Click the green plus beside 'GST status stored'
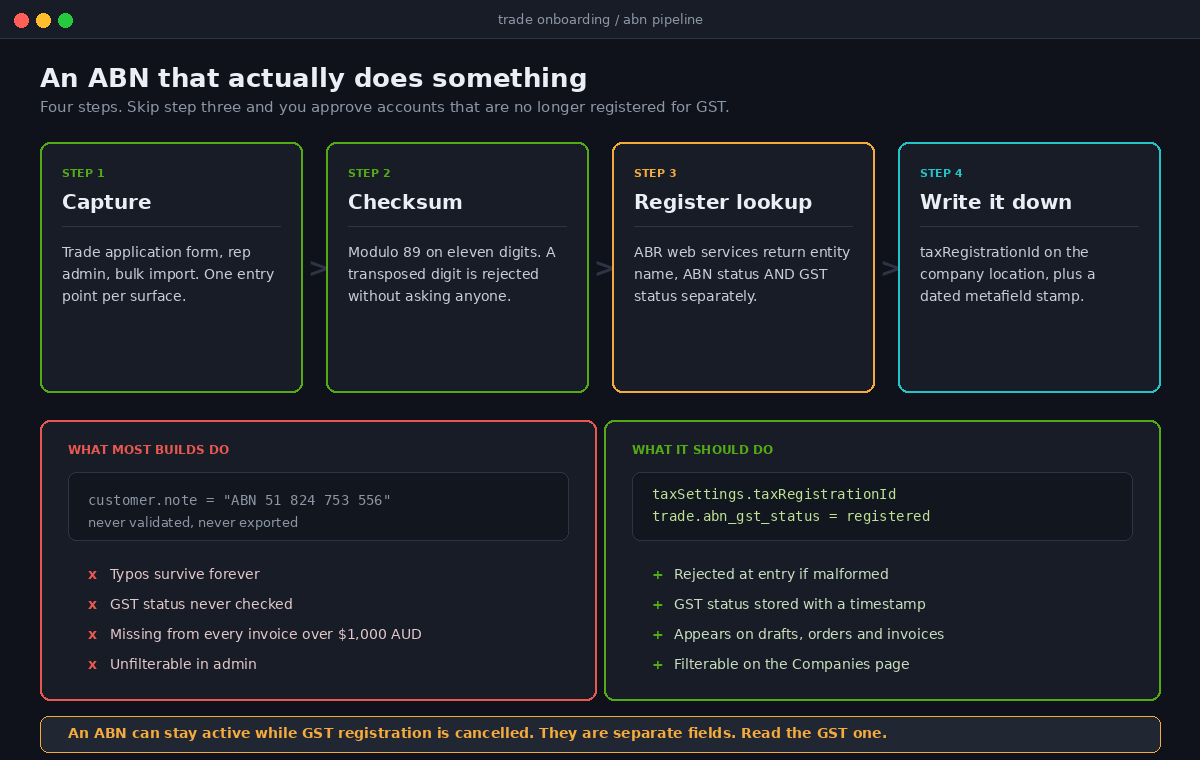 tap(657, 605)
